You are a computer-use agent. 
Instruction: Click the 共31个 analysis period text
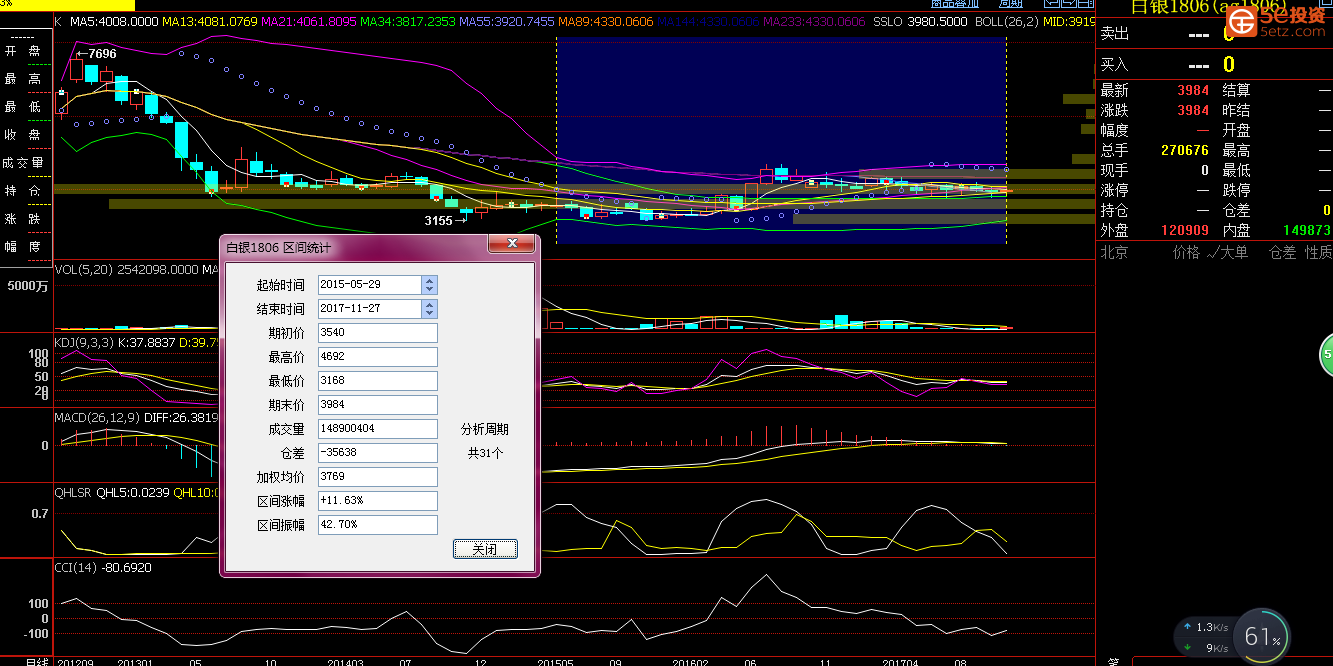click(x=485, y=453)
